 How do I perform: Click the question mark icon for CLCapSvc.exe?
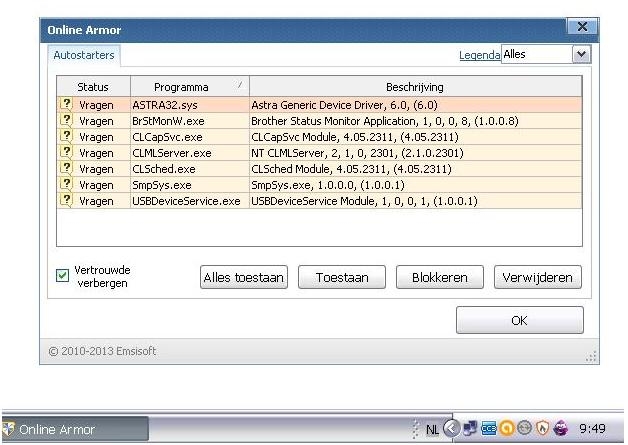(x=66, y=137)
